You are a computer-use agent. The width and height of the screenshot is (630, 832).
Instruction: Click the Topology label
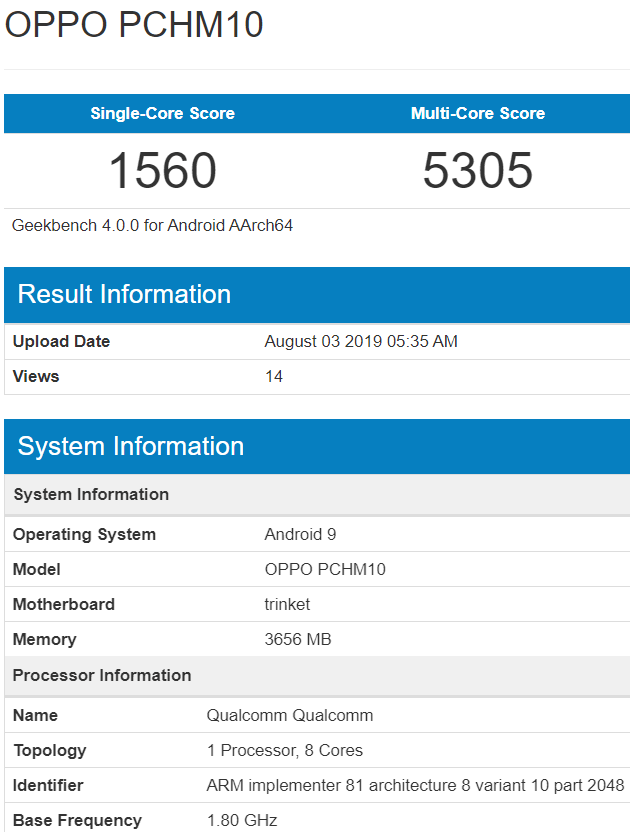point(49,750)
